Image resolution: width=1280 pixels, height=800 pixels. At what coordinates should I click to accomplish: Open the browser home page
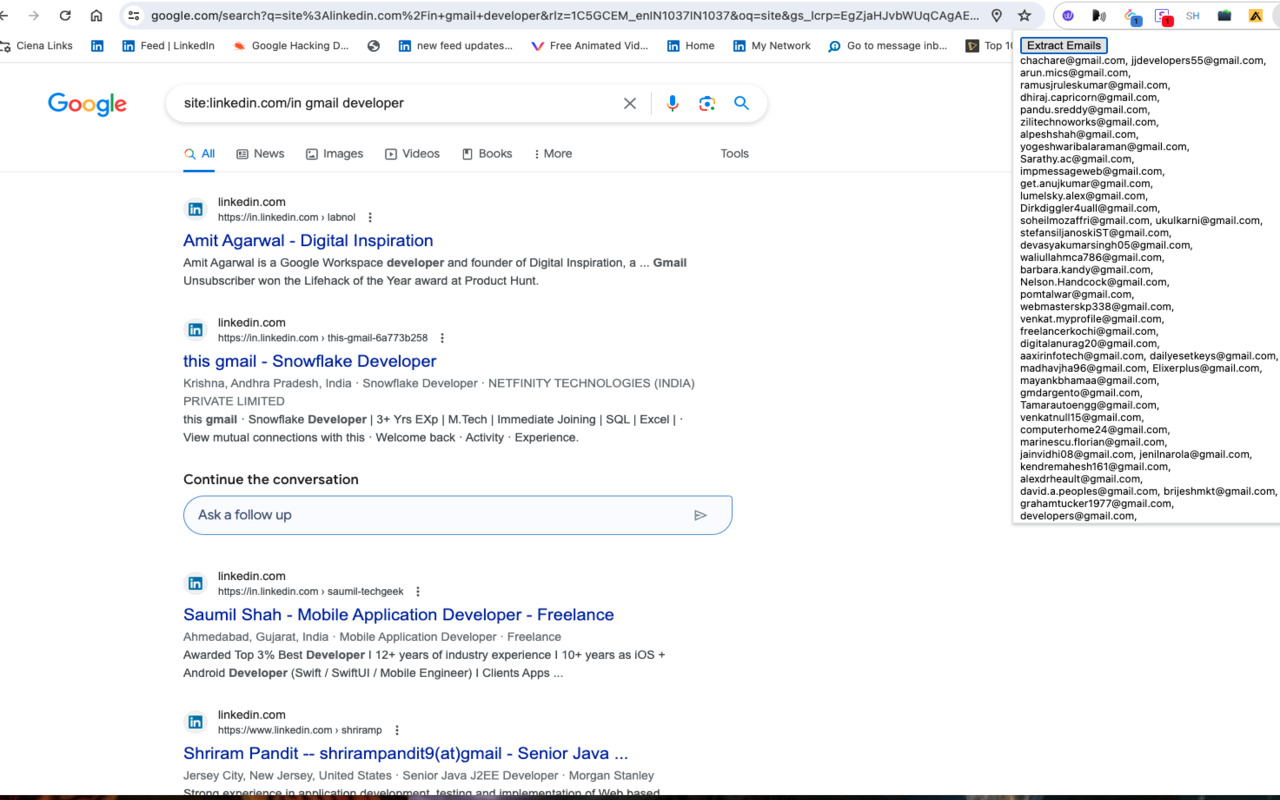(96, 16)
